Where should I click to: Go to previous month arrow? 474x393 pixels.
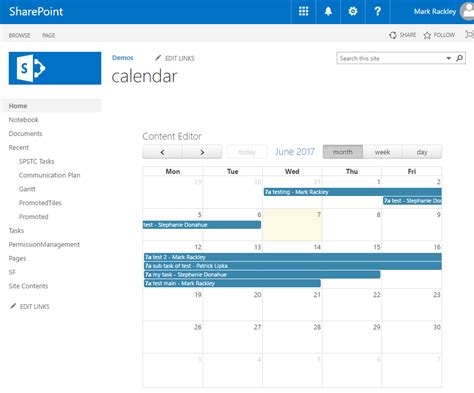(x=162, y=152)
